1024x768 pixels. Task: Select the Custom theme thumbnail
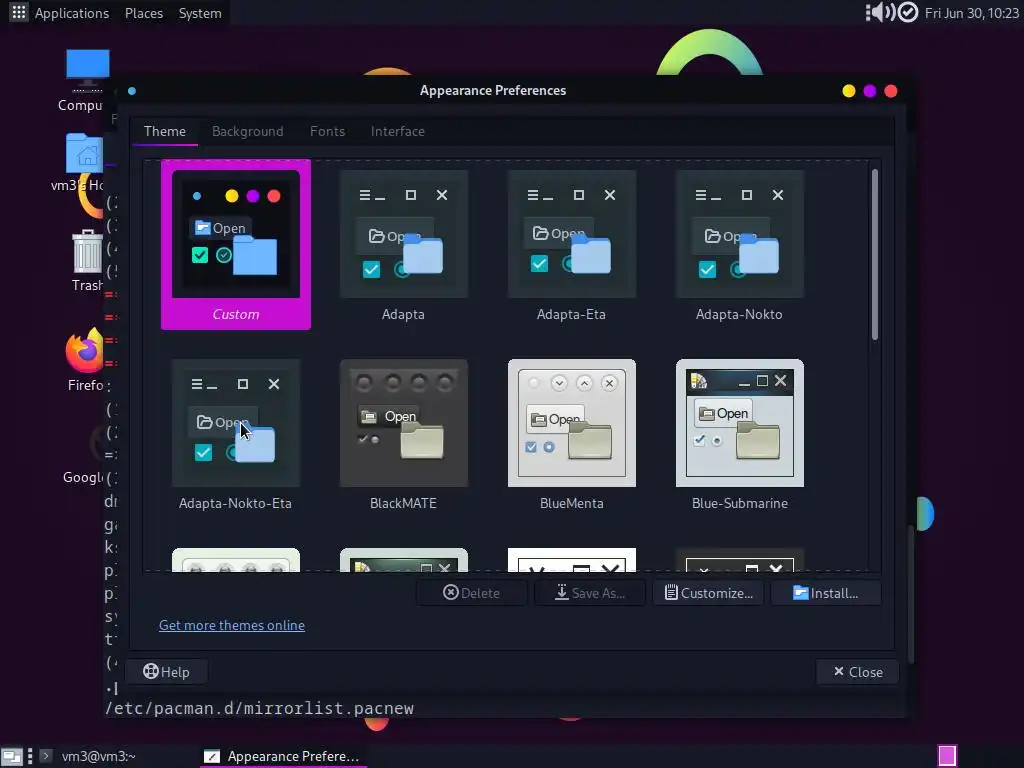pyautogui.click(x=236, y=244)
